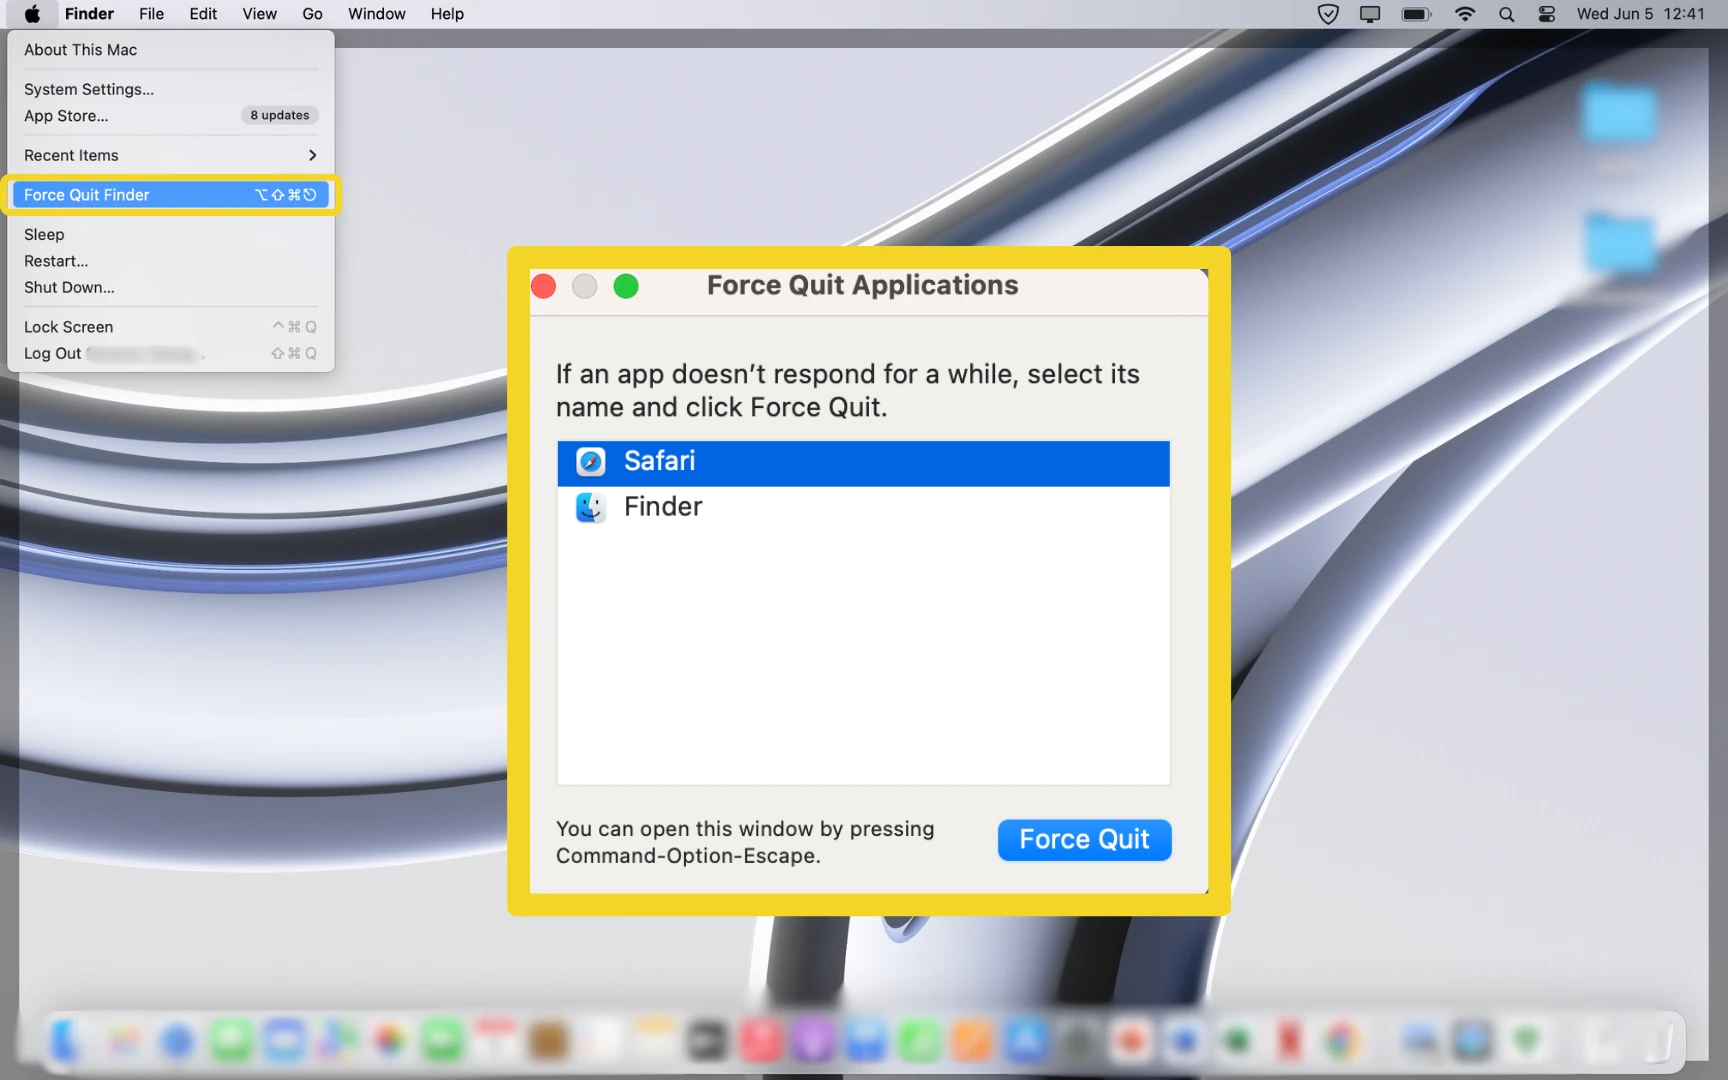
Task: Select Finder in the Force Quit list
Action: click(x=863, y=507)
